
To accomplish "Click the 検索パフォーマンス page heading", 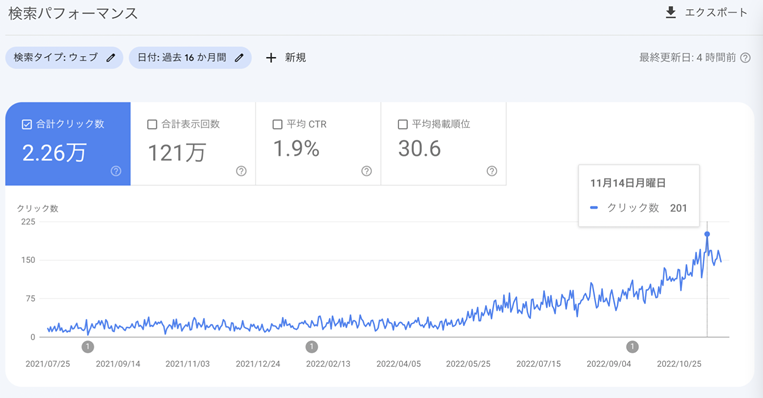I will pyautogui.click(x=73, y=14).
